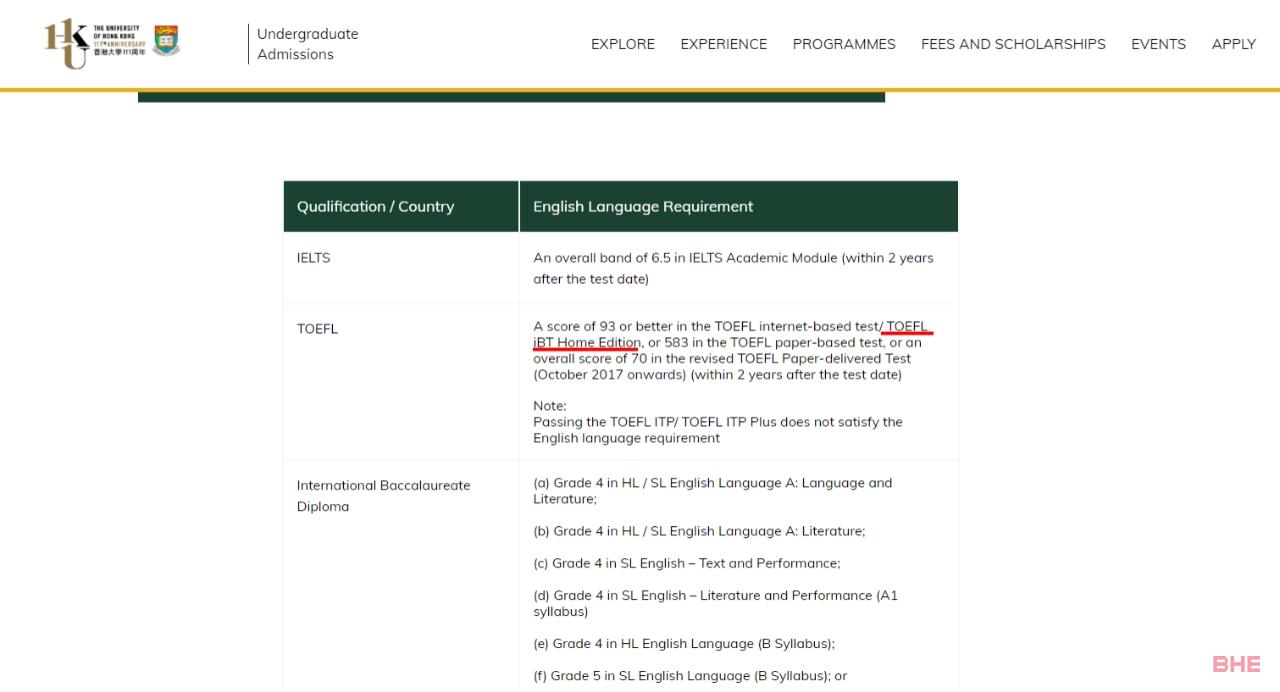This screenshot has width=1280, height=692.
Task: Select the TOEFL row label
Action: click(x=317, y=329)
